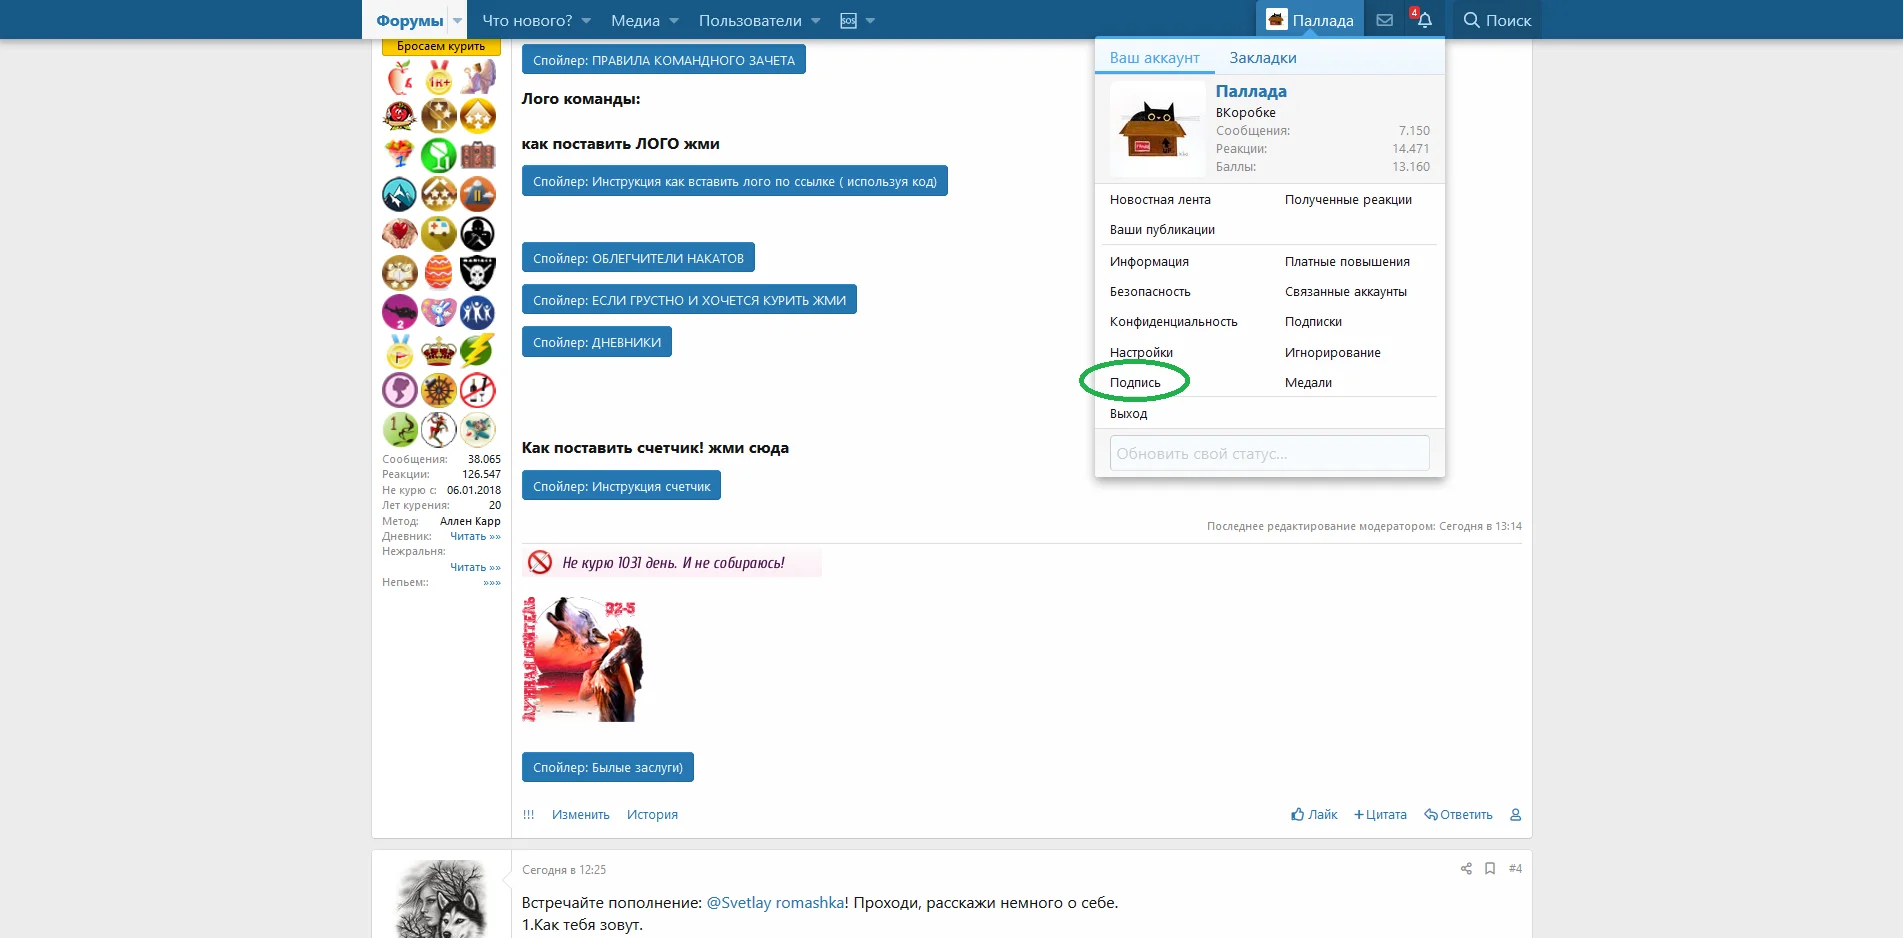Screen dimensions: 1903x938
Task: Expand the Медиа dropdown arrow
Action: click(674, 21)
